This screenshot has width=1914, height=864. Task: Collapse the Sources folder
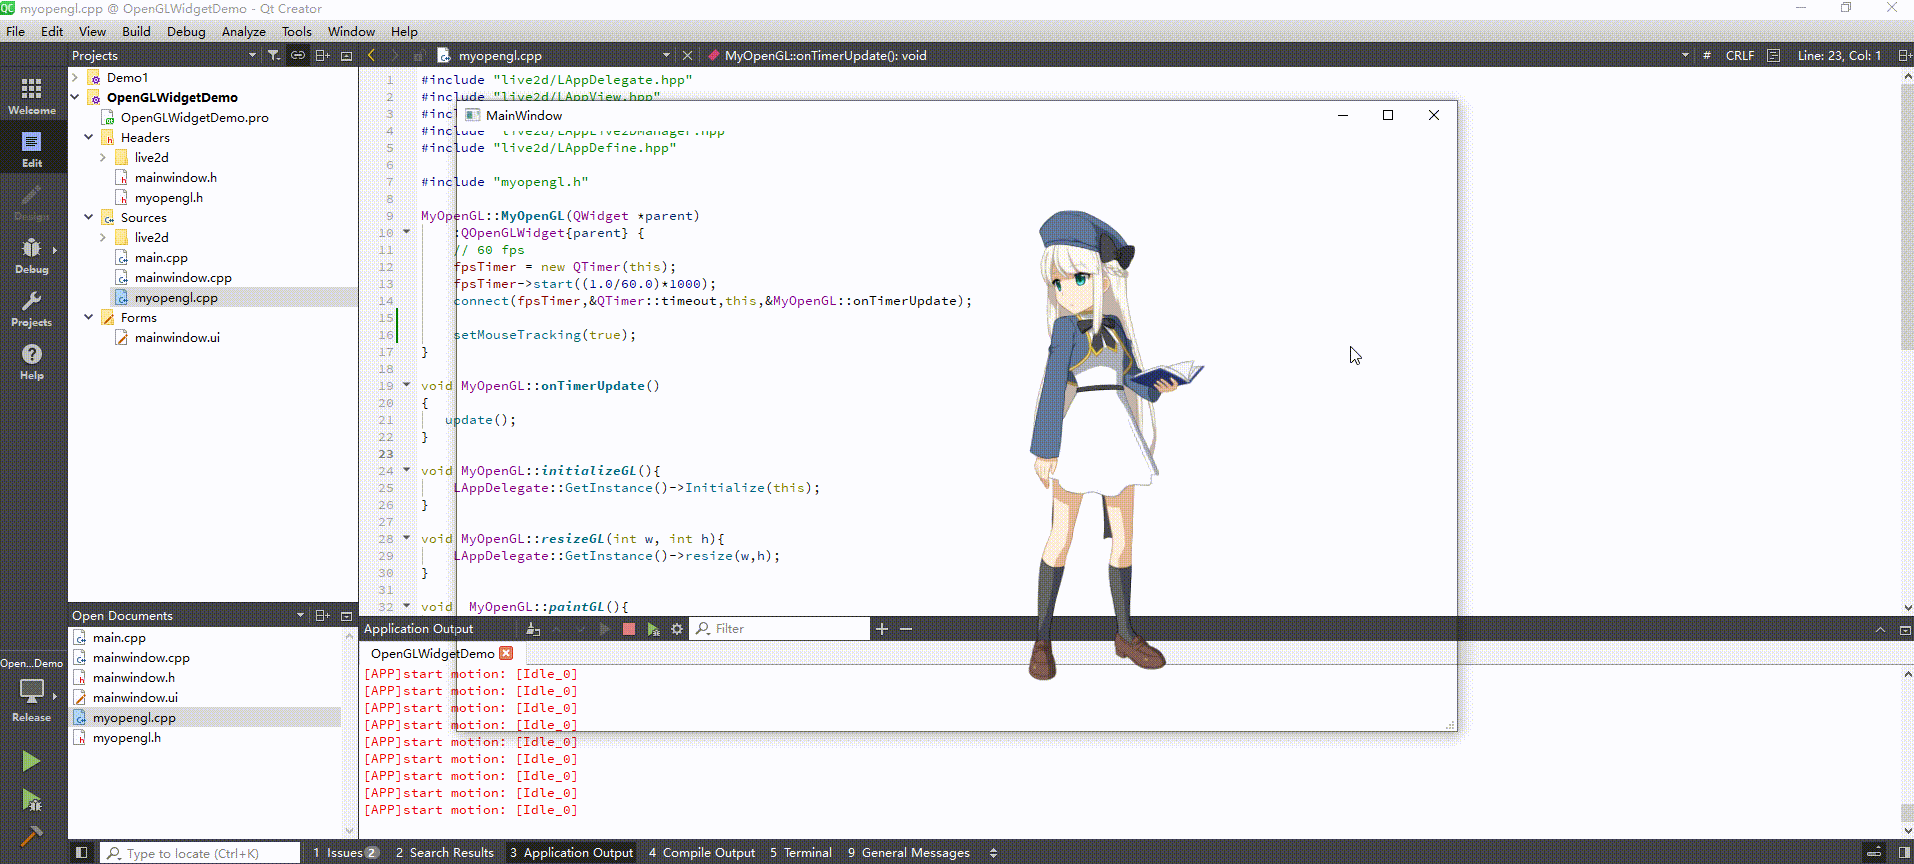coord(89,217)
